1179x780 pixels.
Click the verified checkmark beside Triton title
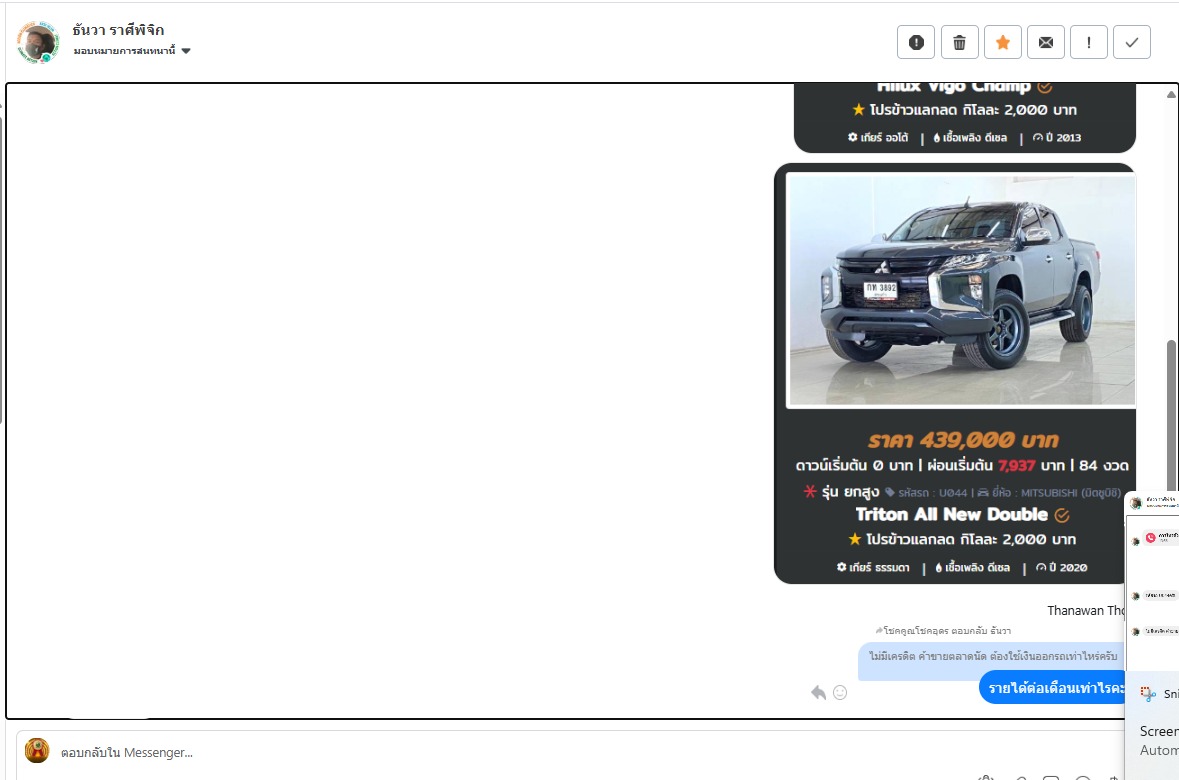pos(1062,515)
